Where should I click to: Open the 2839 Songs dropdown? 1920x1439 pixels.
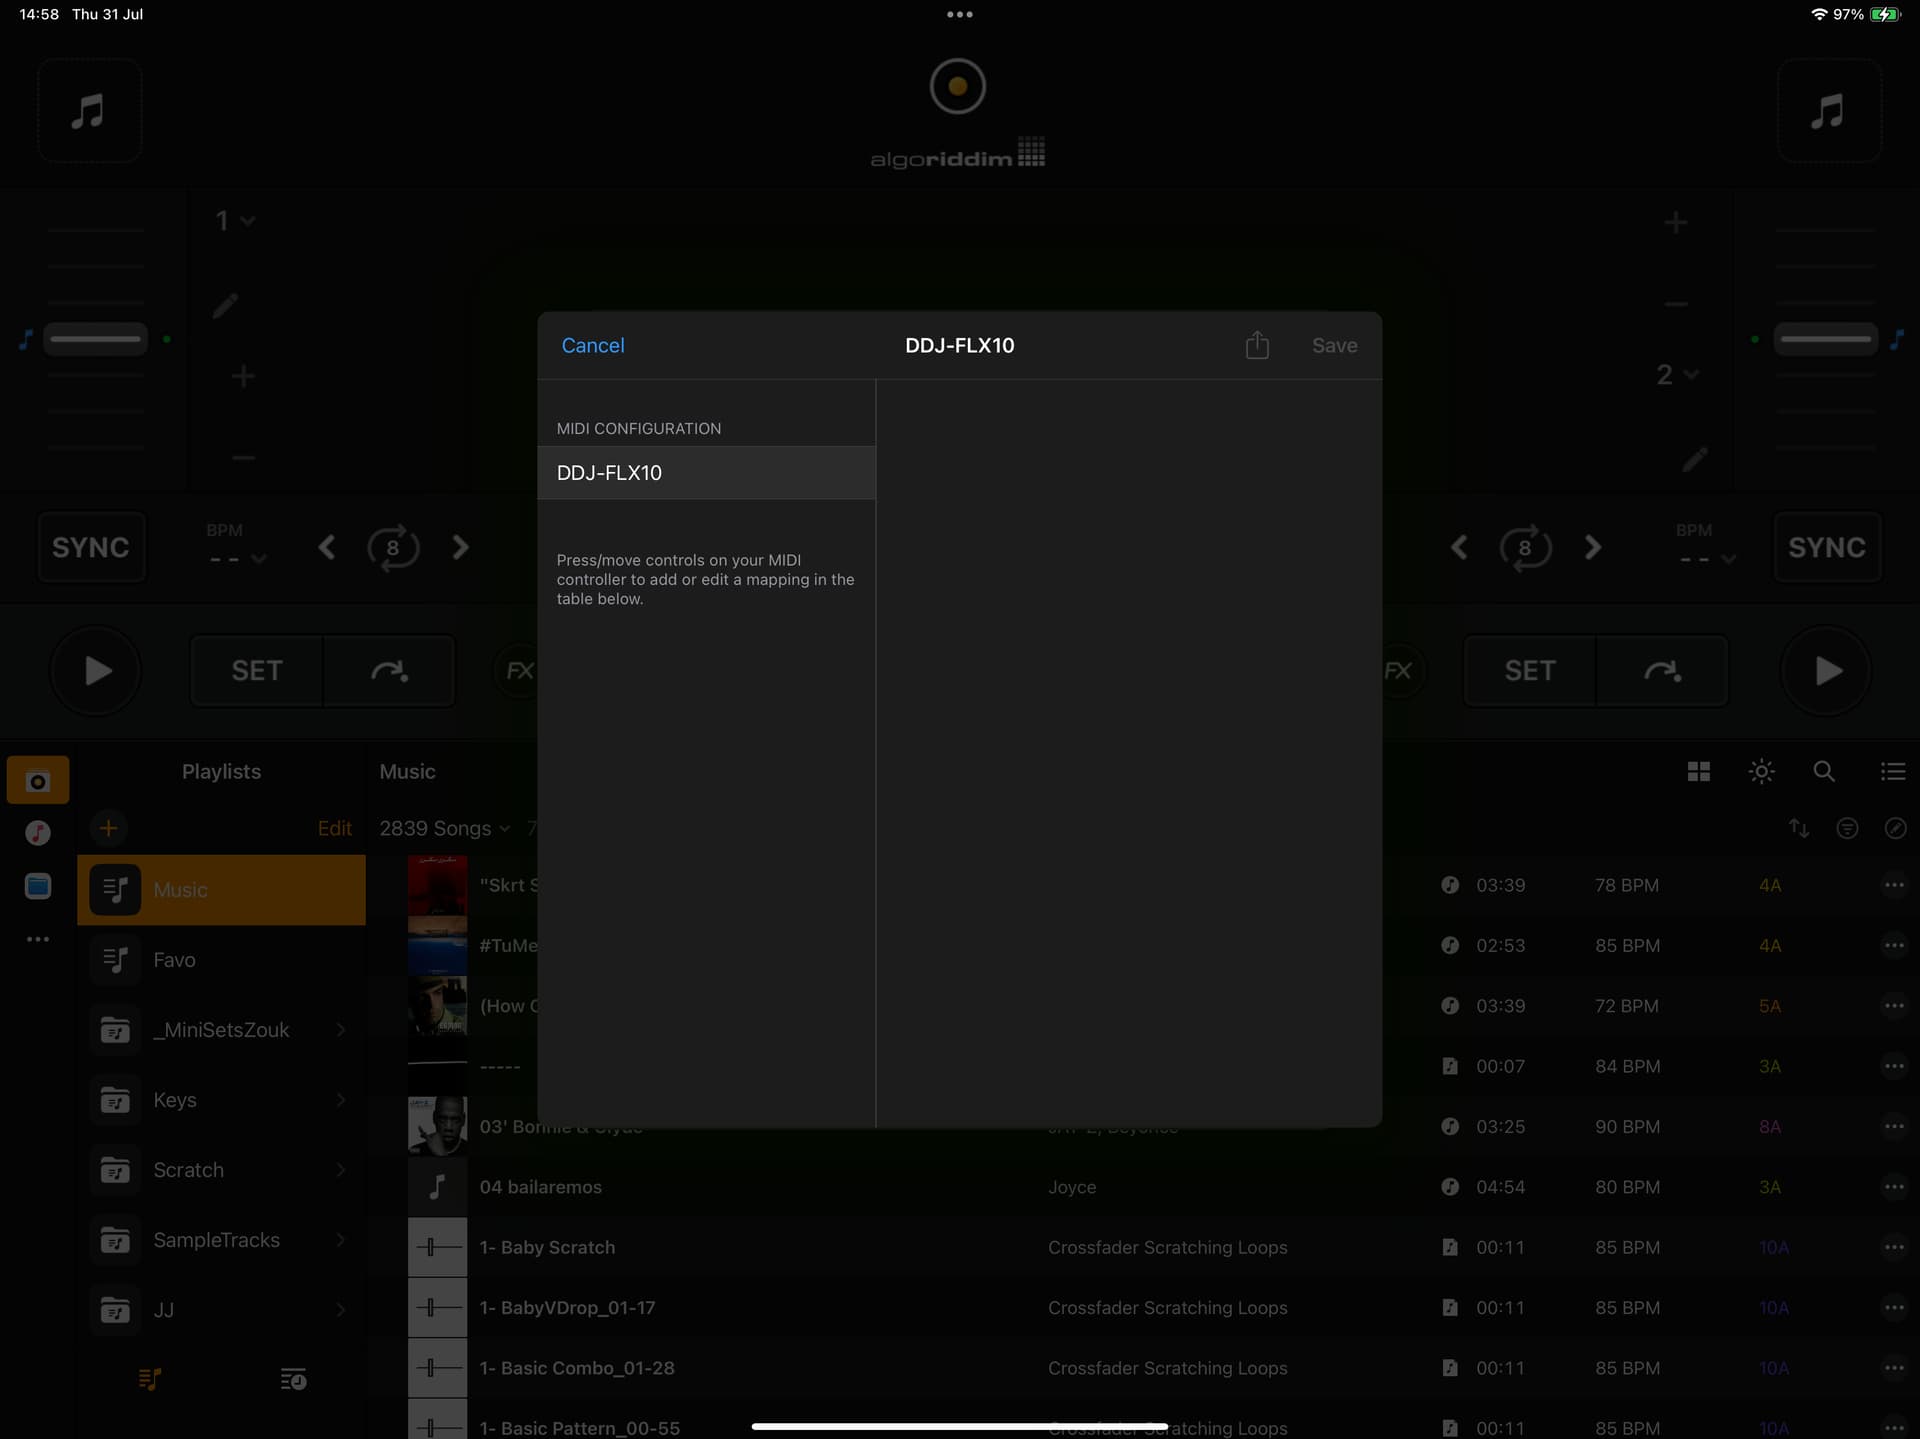445,828
